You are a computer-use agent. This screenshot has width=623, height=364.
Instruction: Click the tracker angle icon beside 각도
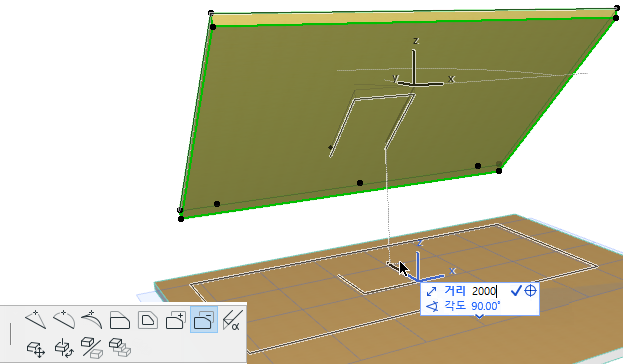pos(431,306)
